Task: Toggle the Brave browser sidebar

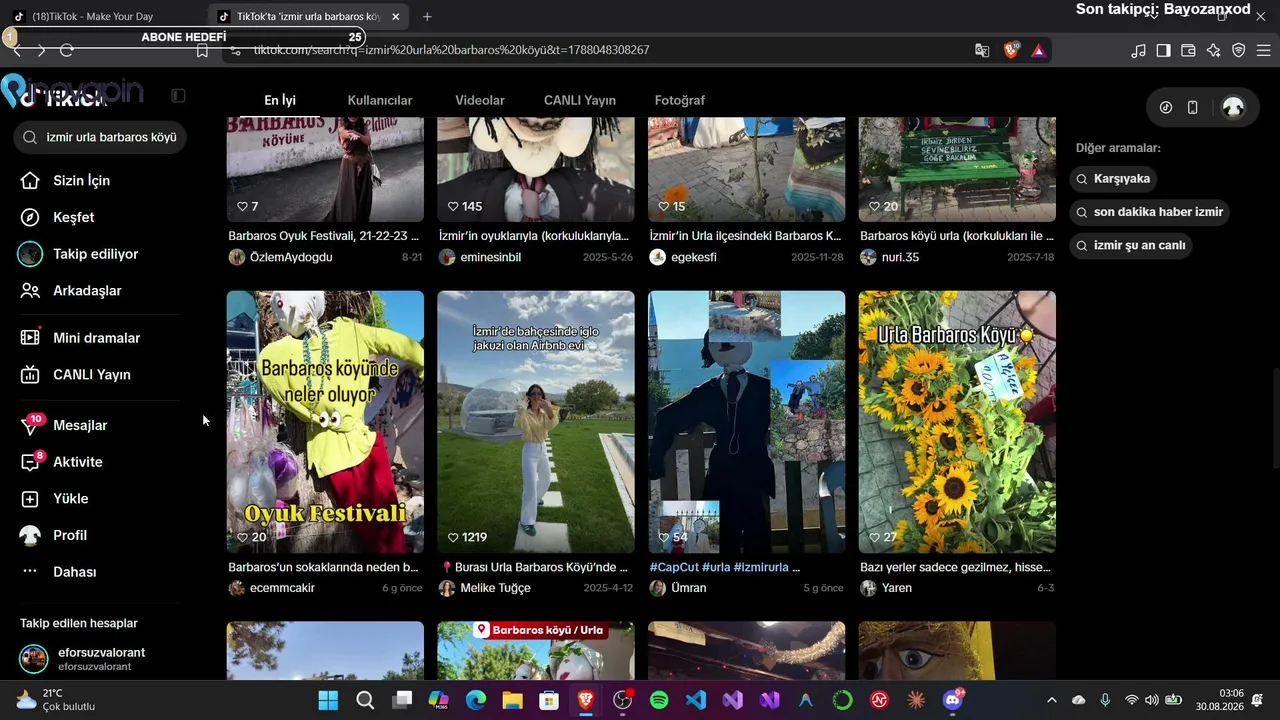Action: point(1163,50)
